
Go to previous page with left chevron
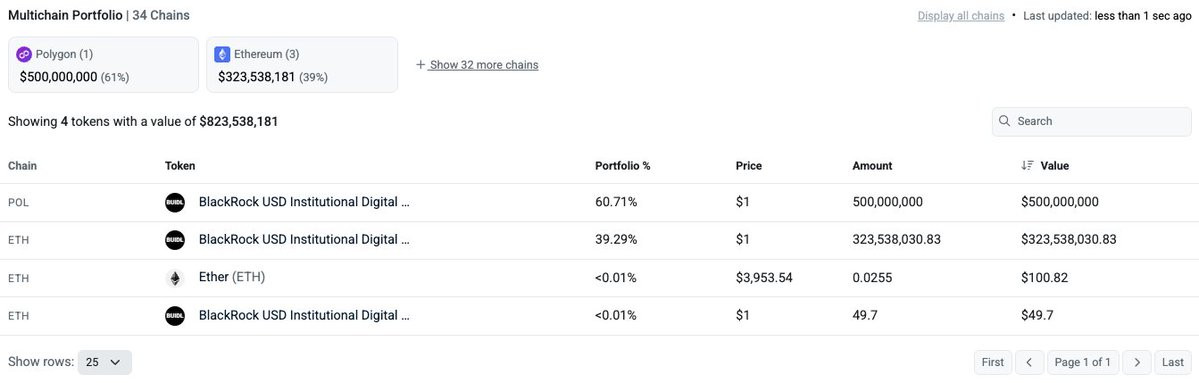pos(1029,362)
